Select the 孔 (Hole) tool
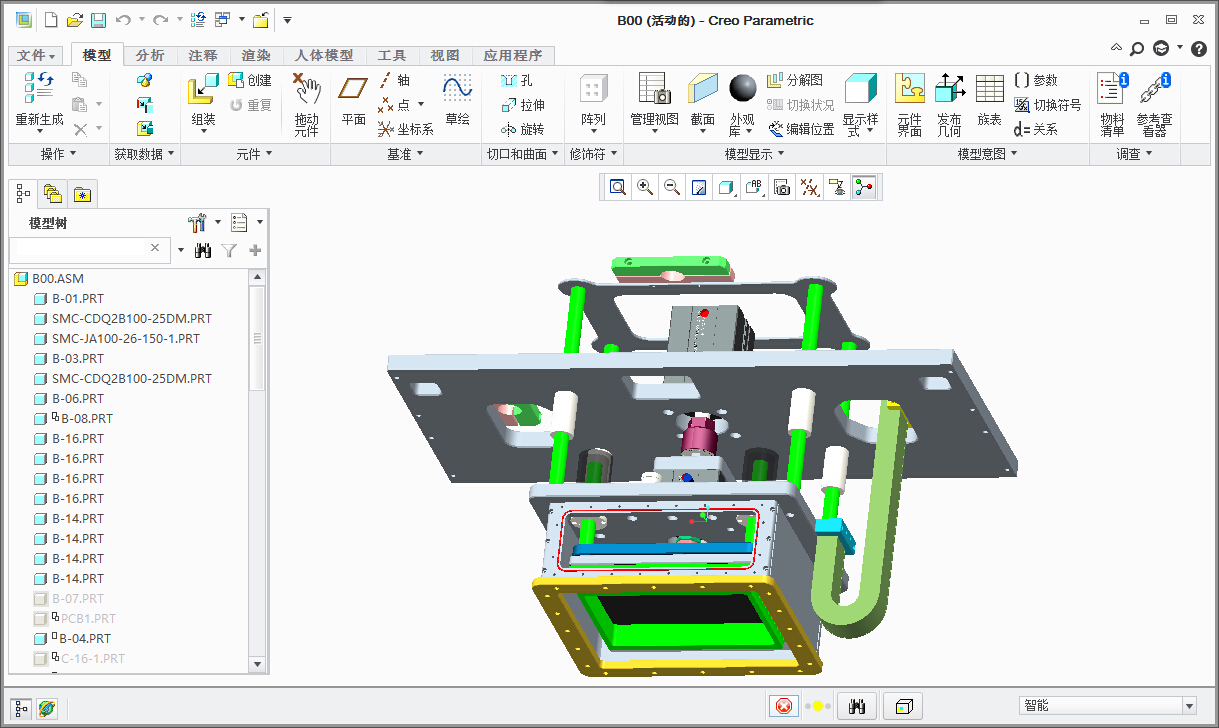The width and height of the screenshot is (1219, 728). pyautogui.click(x=516, y=80)
